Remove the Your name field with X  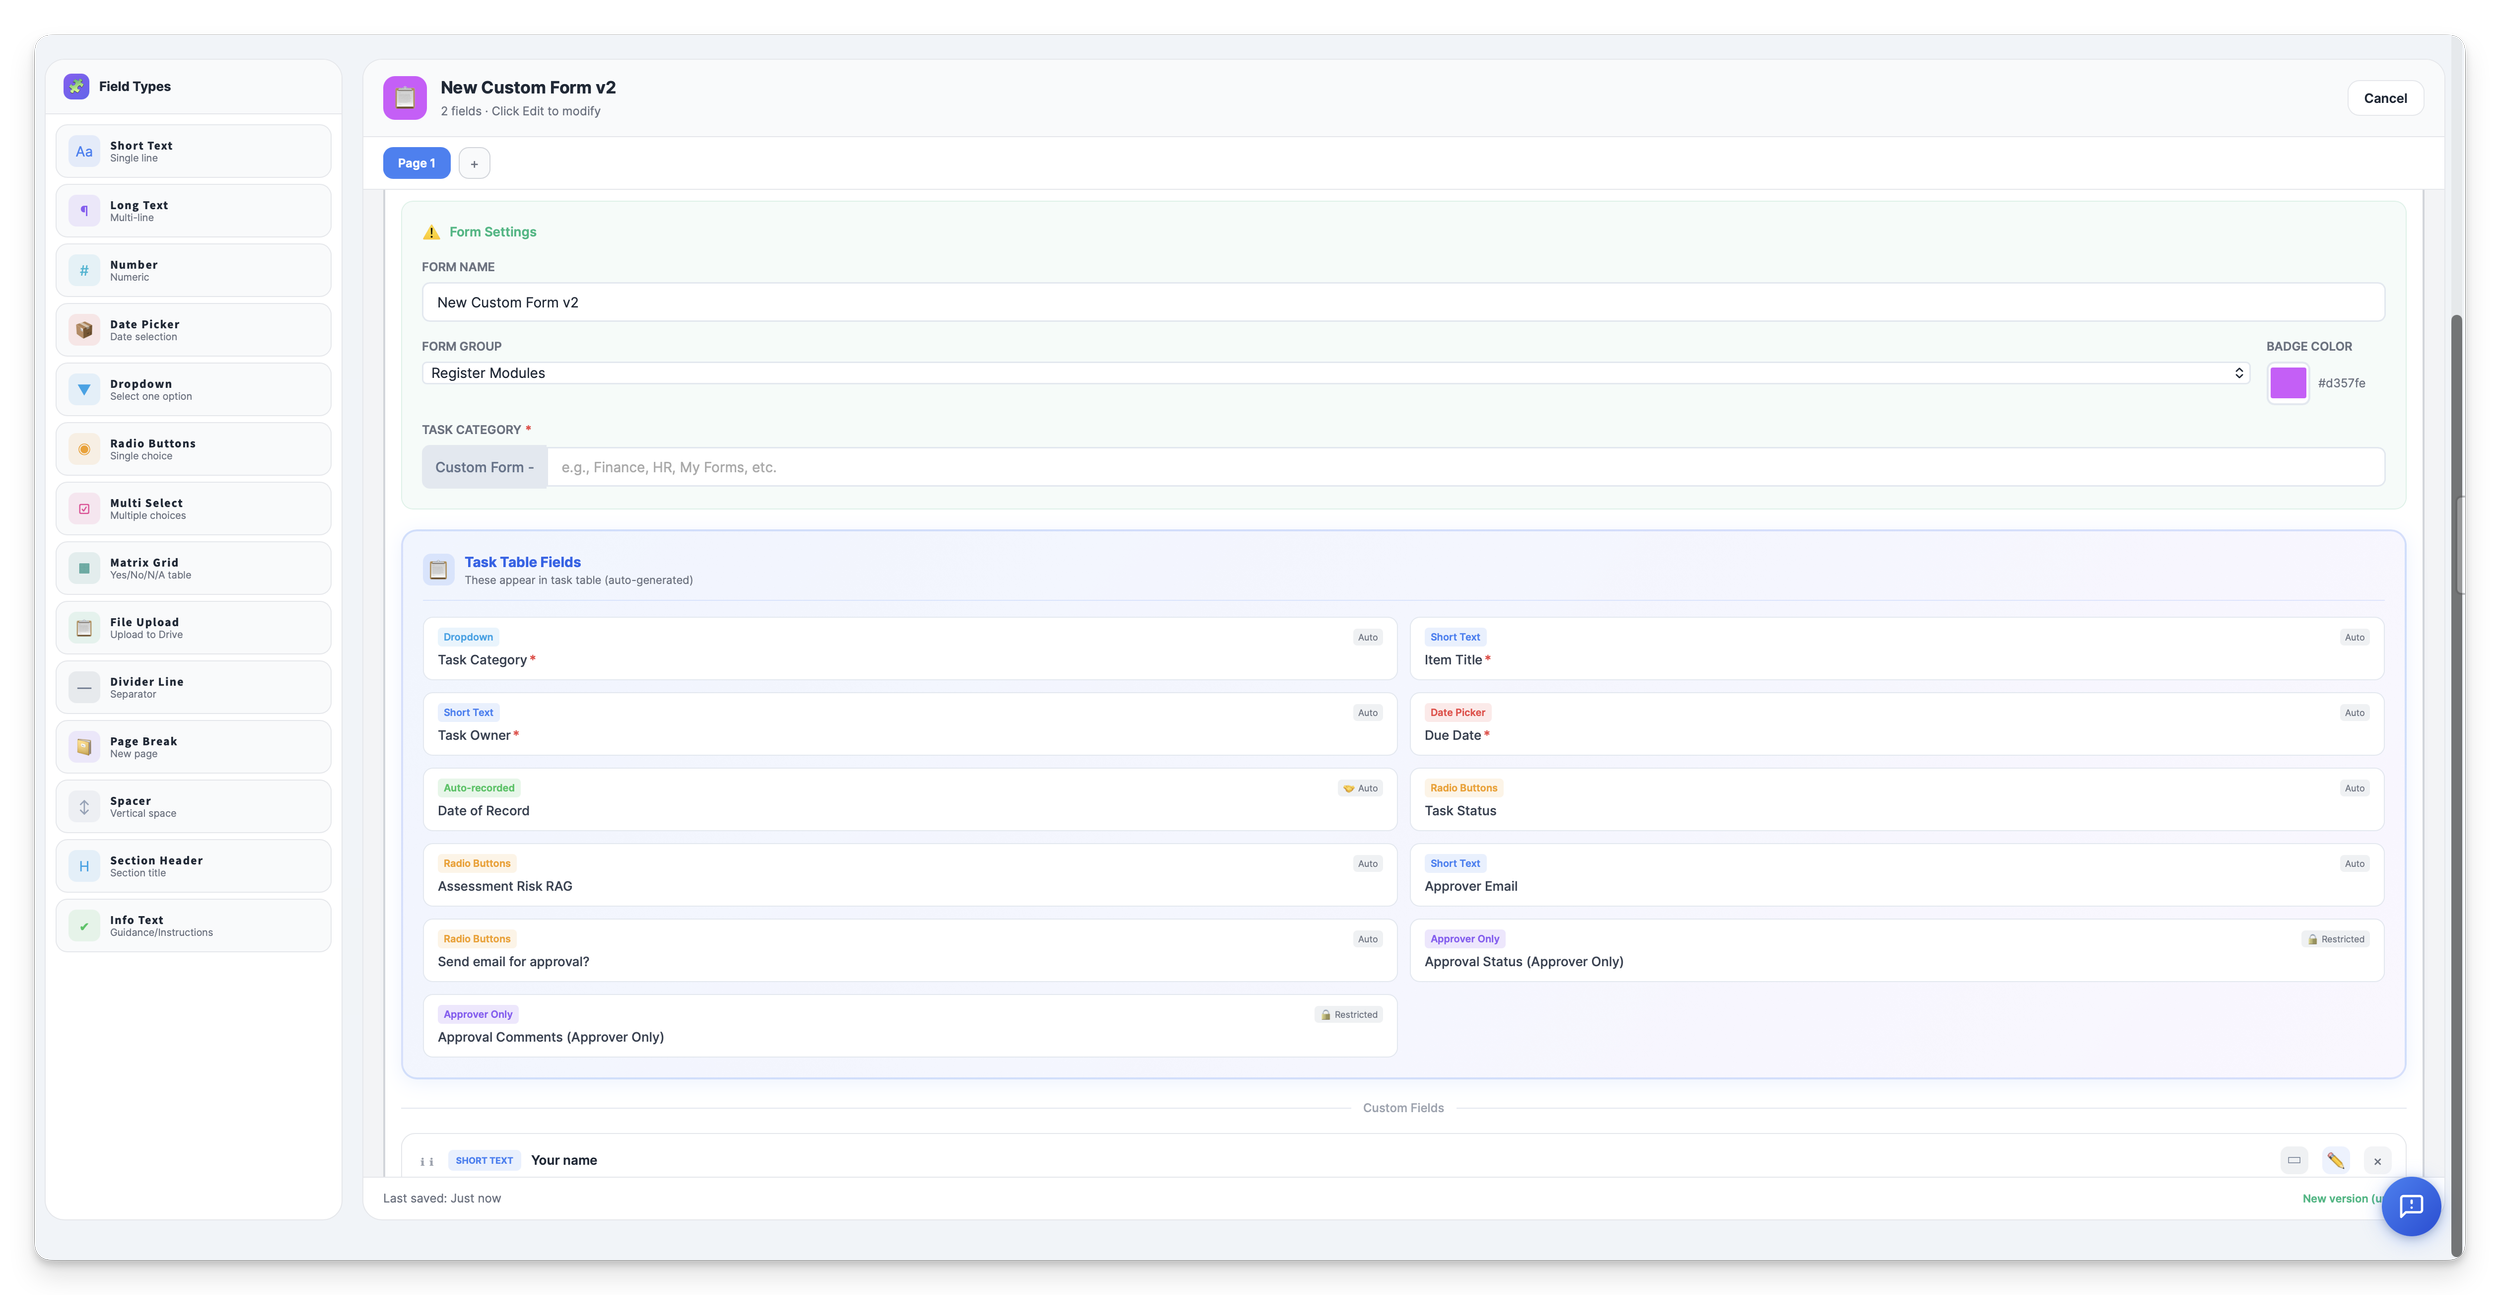tap(2377, 1160)
